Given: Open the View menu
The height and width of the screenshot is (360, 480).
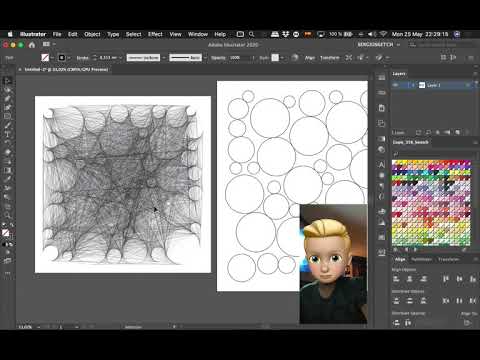Looking at the screenshot, I should [x=175, y=34].
